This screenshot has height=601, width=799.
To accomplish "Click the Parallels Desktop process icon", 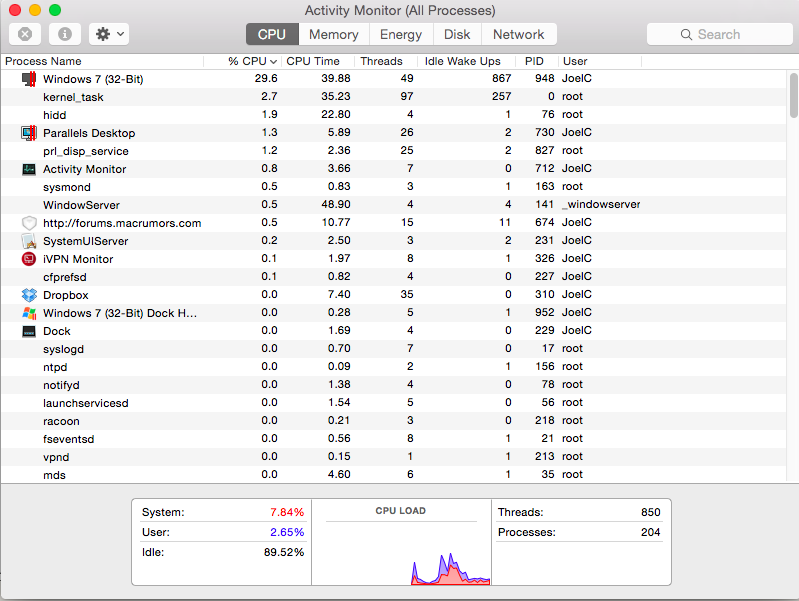I will (29, 133).
